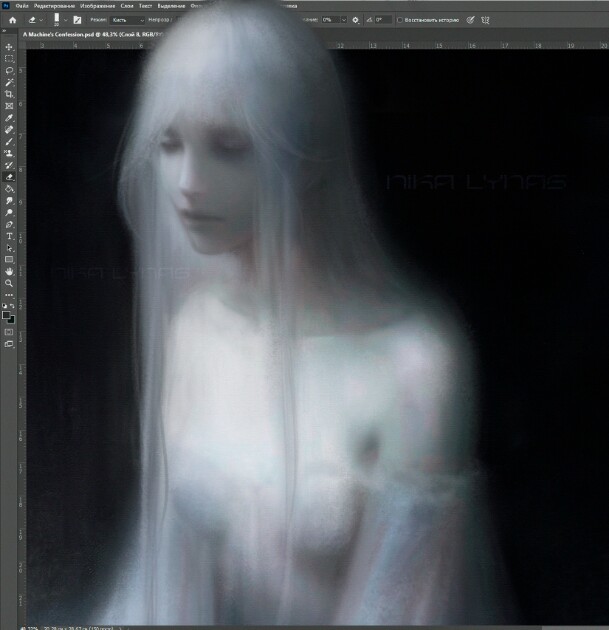Open the Выделение menu

172,6
